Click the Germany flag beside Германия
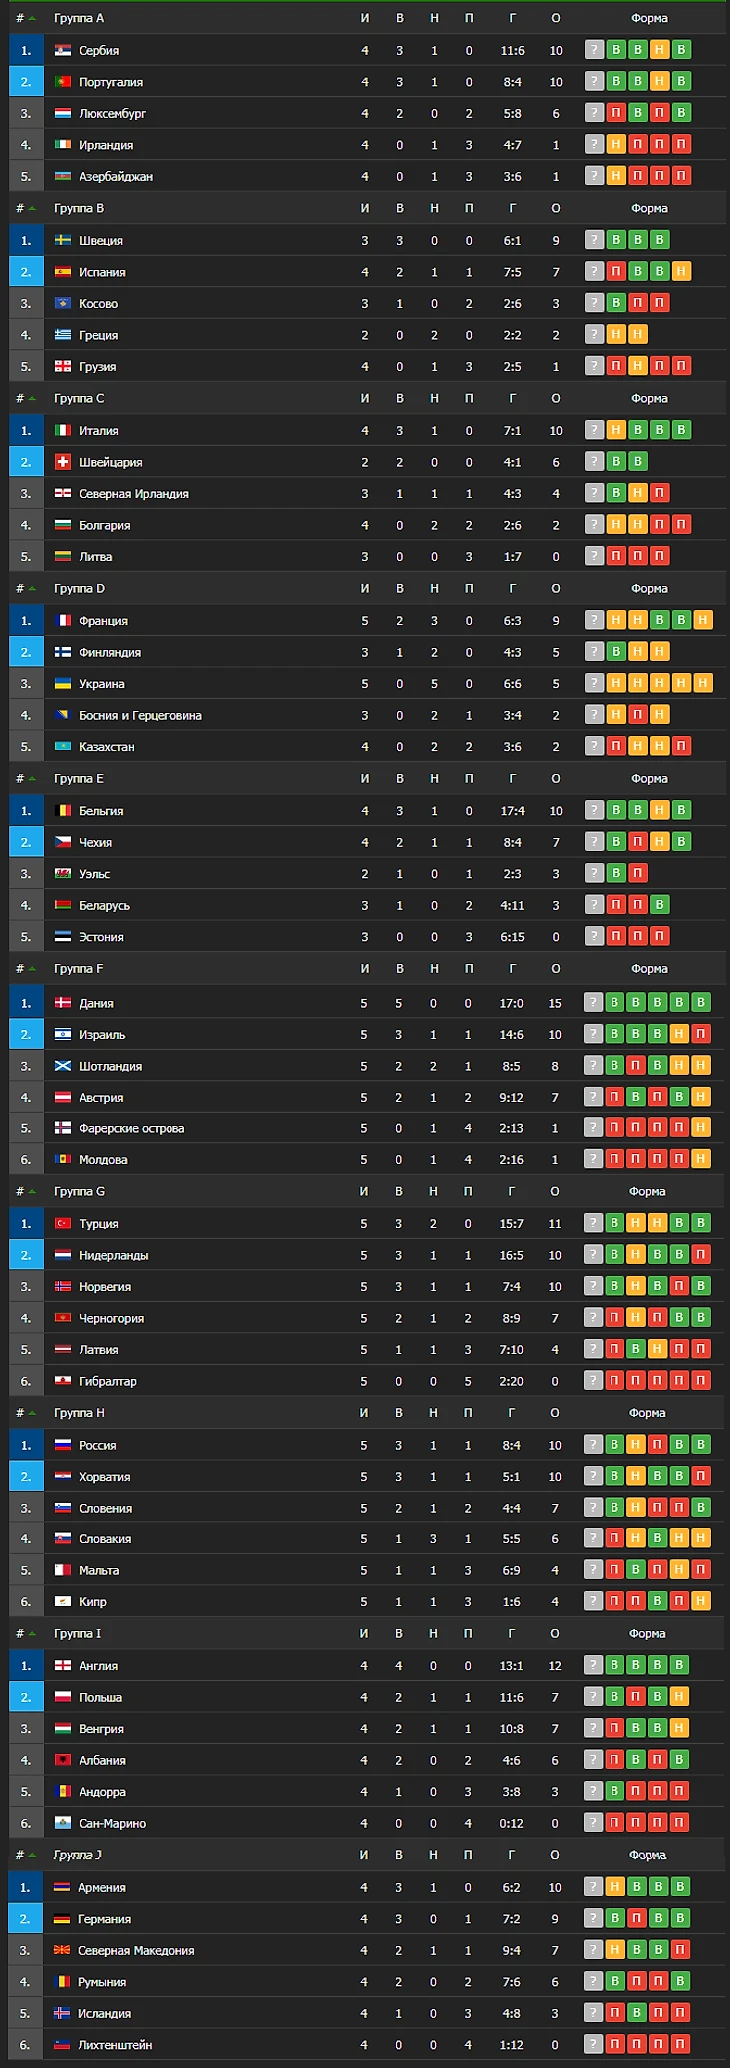 coord(62,1919)
